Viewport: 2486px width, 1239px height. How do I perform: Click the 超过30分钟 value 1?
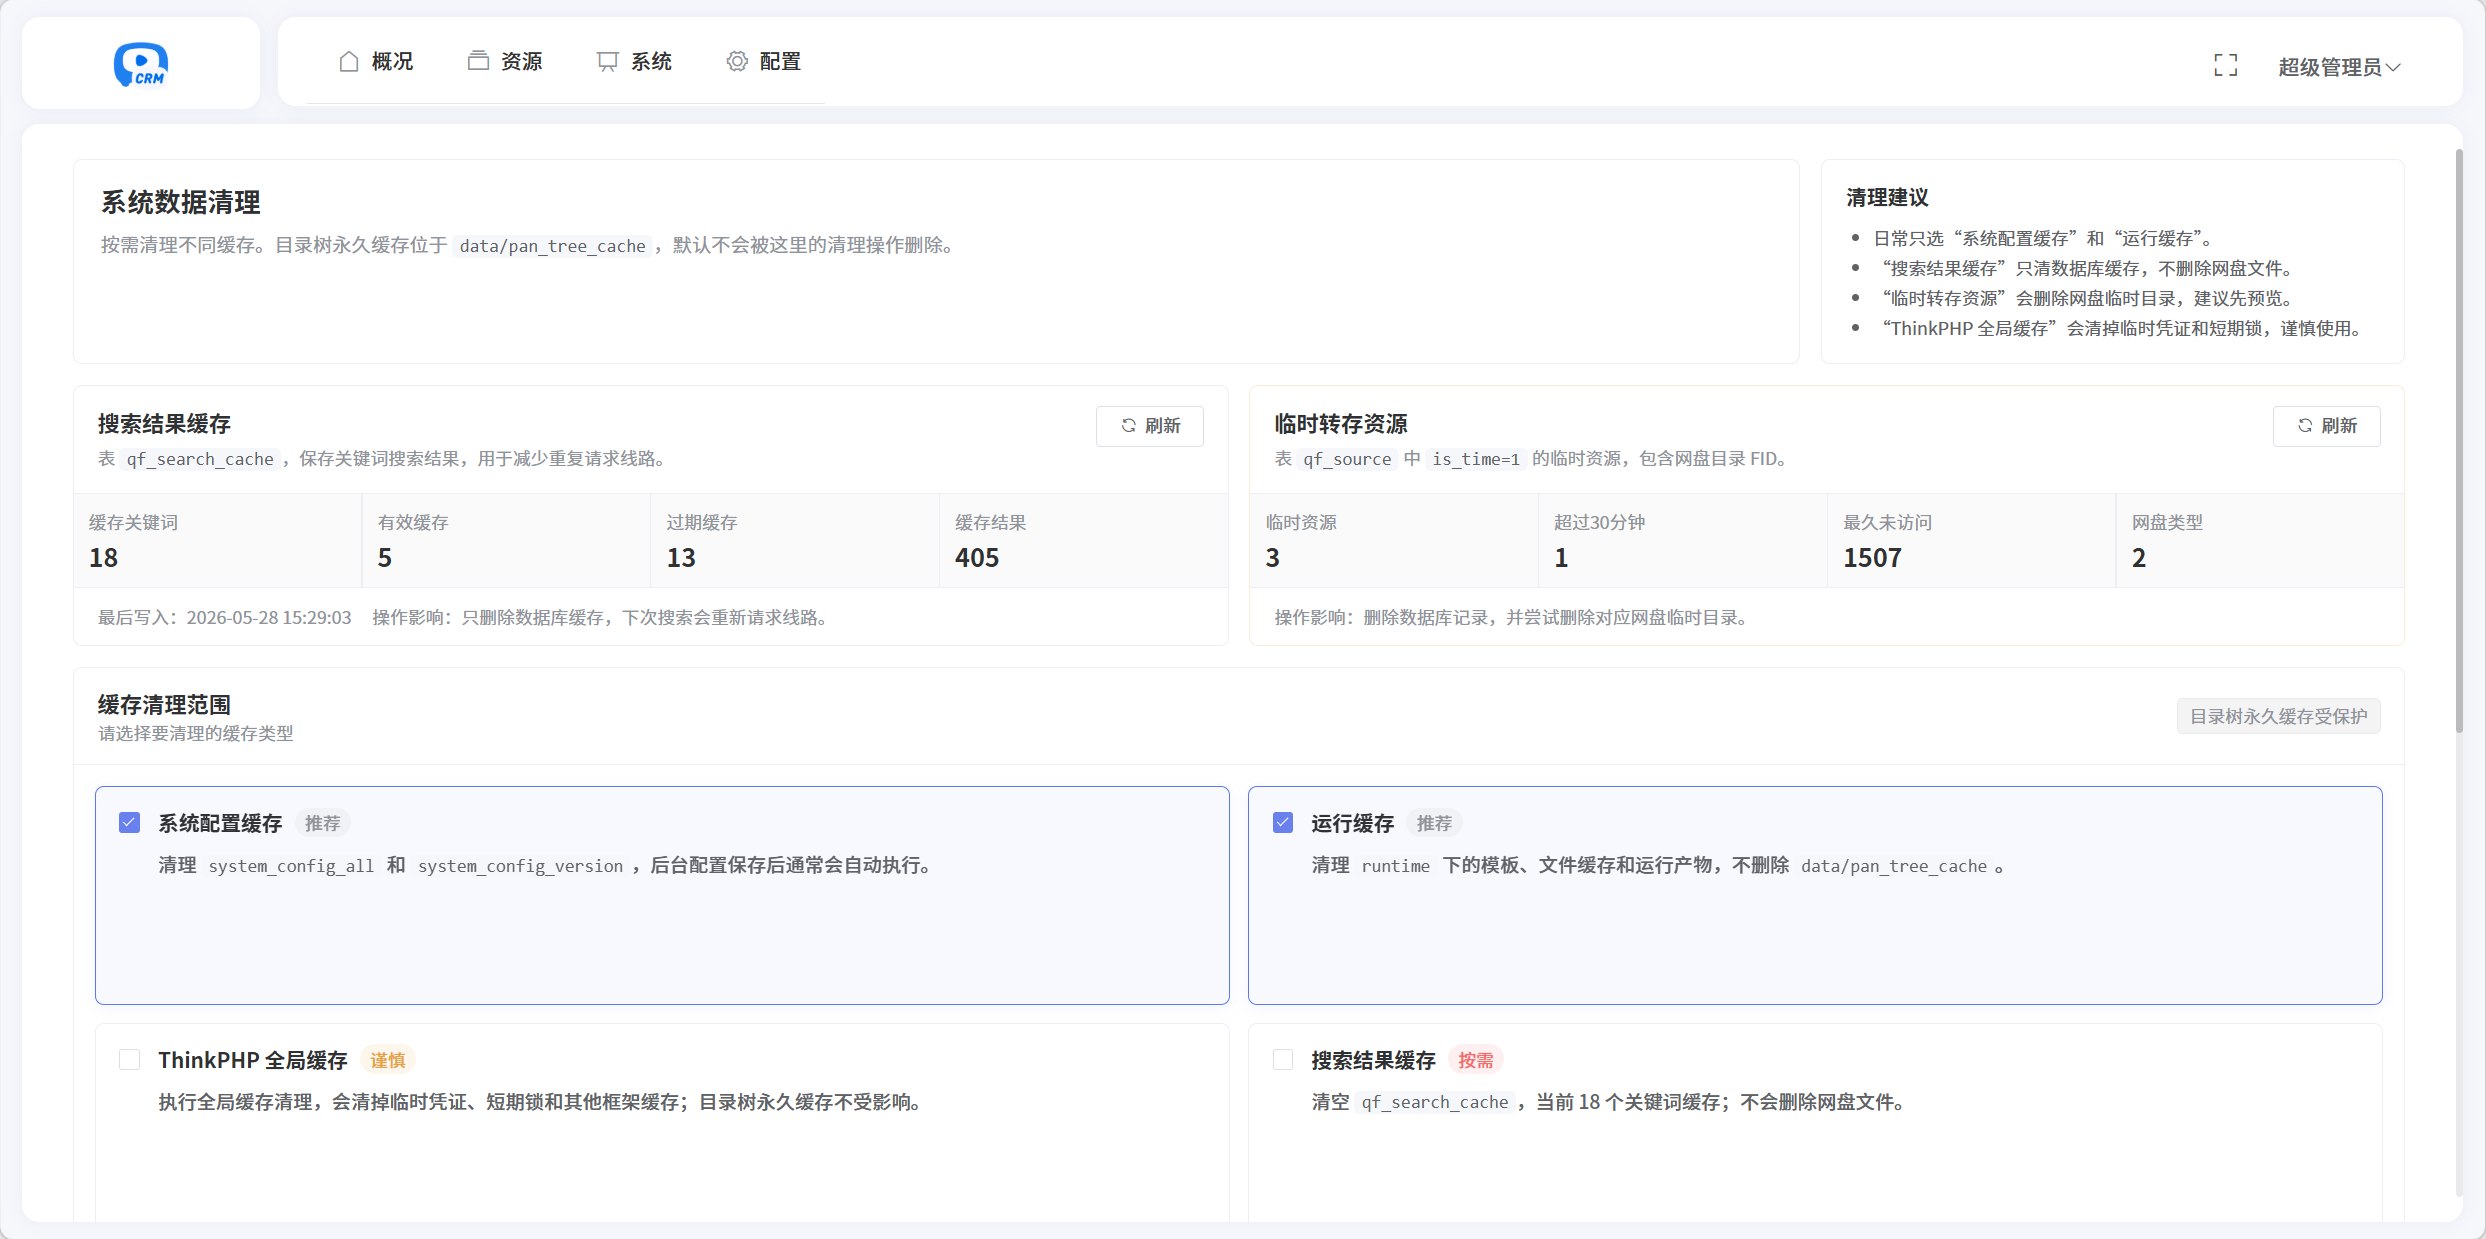pos(1561,558)
